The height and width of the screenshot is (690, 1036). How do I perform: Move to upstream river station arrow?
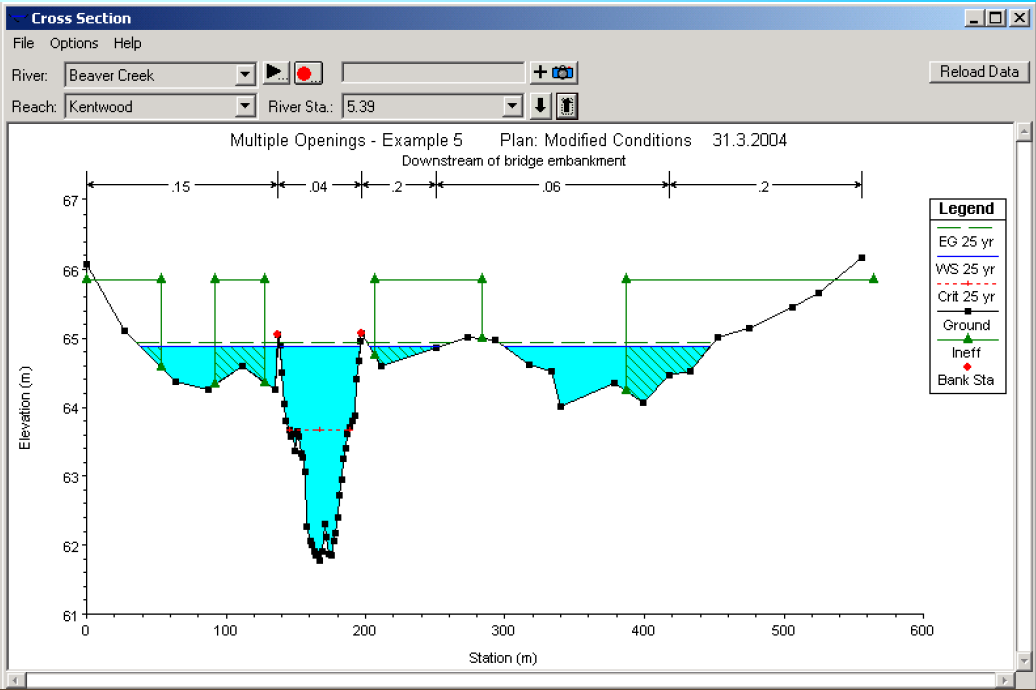(567, 106)
